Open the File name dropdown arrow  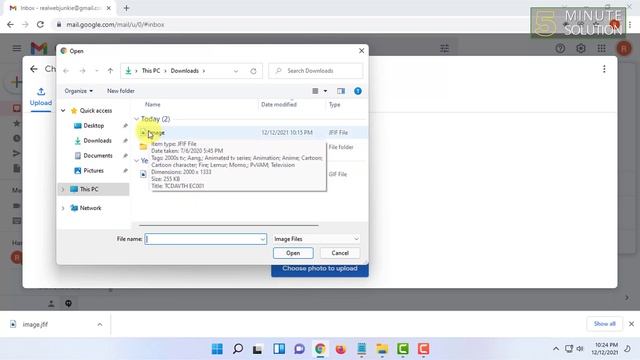click(x=263, y=239)
